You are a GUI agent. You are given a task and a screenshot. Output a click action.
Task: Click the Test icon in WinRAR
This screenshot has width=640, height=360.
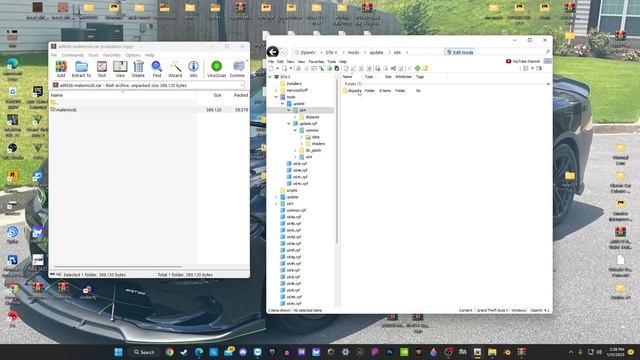[x=102, y=69]
